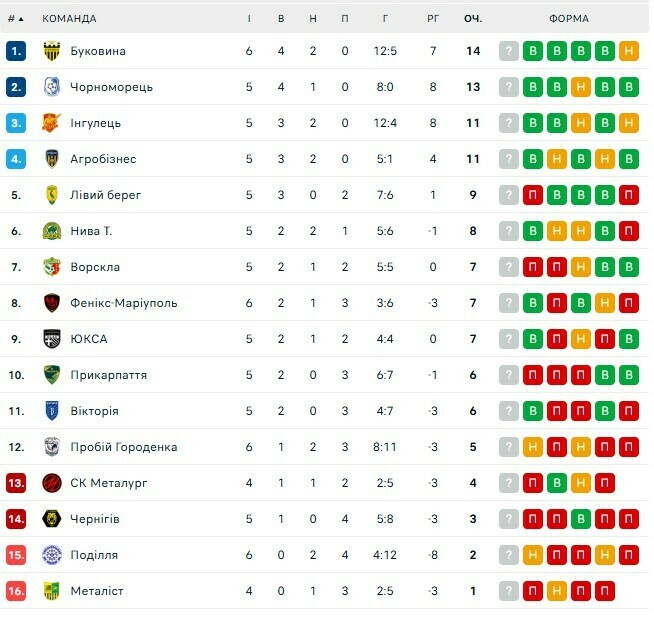
Task: Open the Нива Т. team page
Action: [x=91, y=231]
